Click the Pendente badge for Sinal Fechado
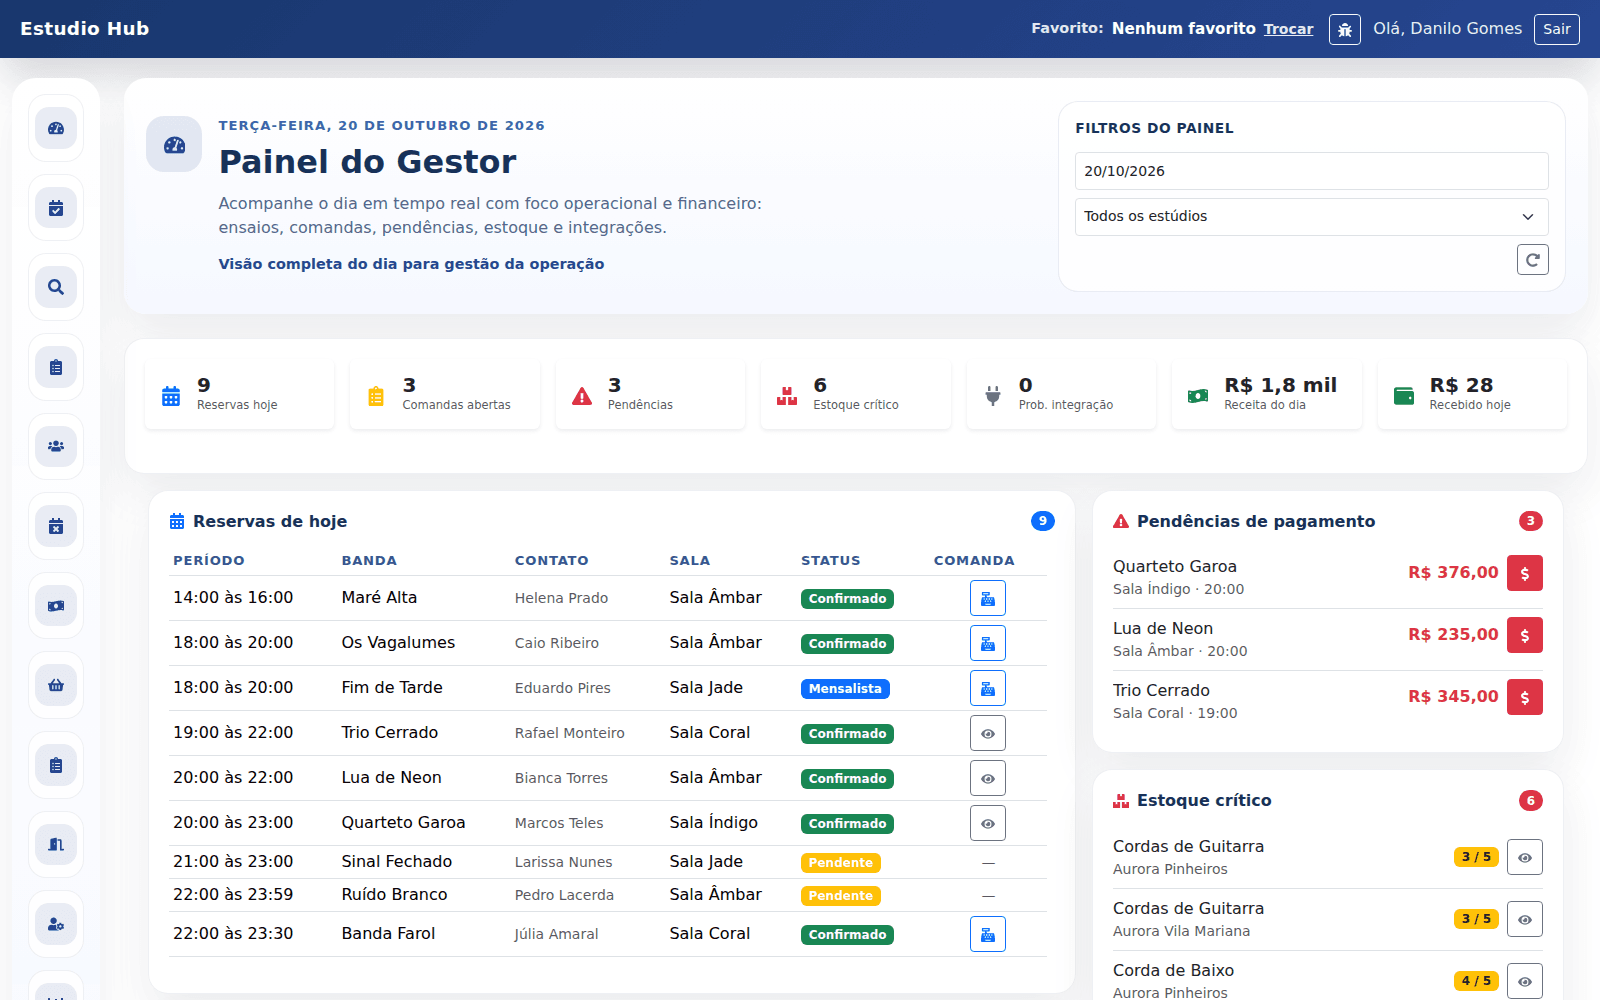Viewport: 1600px width, 1000px height. [841, 863]
